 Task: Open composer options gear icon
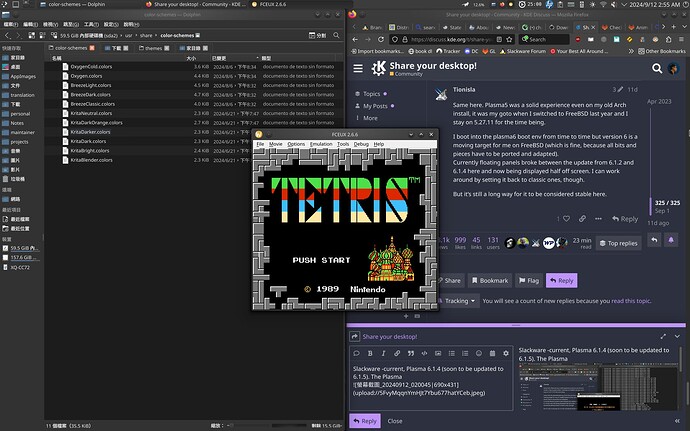click(x=506, y=354)
